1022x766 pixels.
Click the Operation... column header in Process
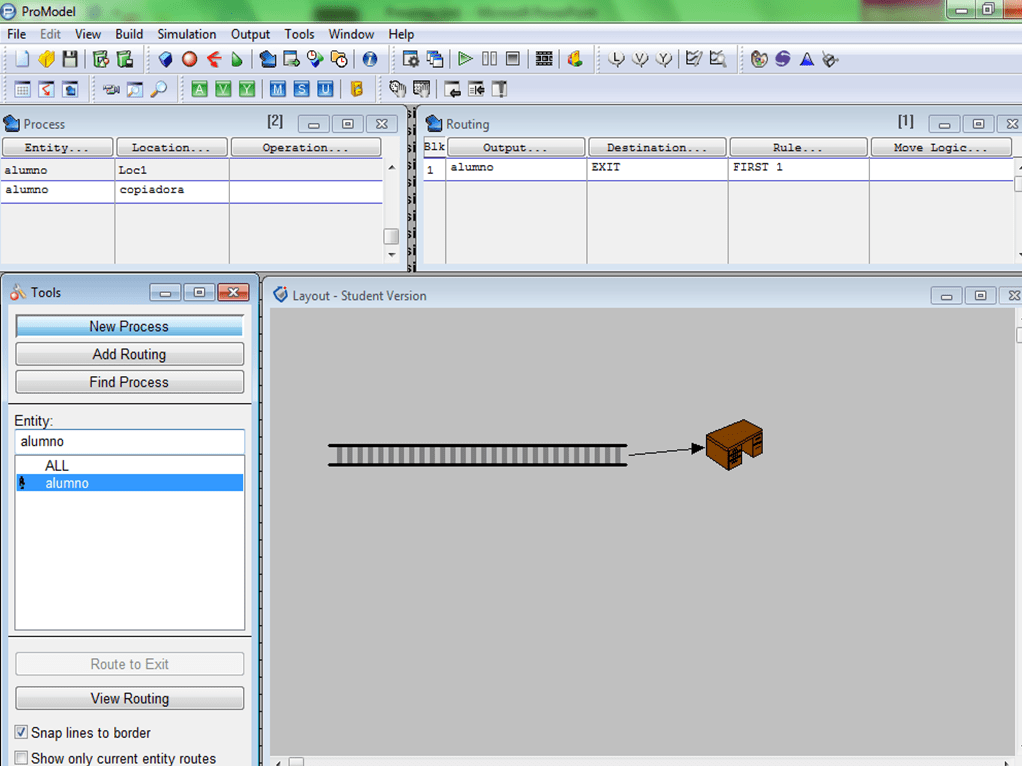(x=305, y=148)
